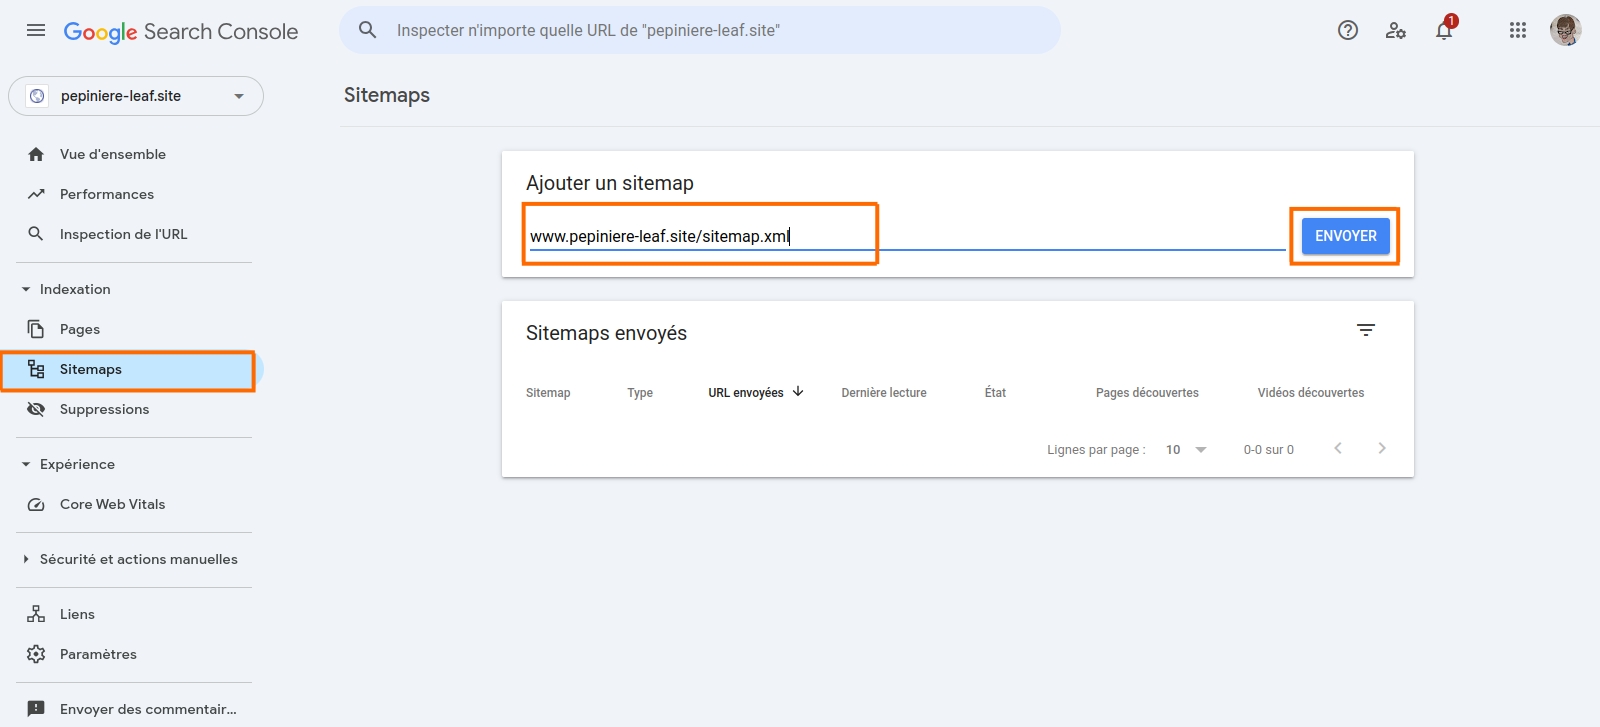This screenshot has width=1600, height=727.
Task: Expand Sécurité et actions manuelles
Action: tap(129, 559)
